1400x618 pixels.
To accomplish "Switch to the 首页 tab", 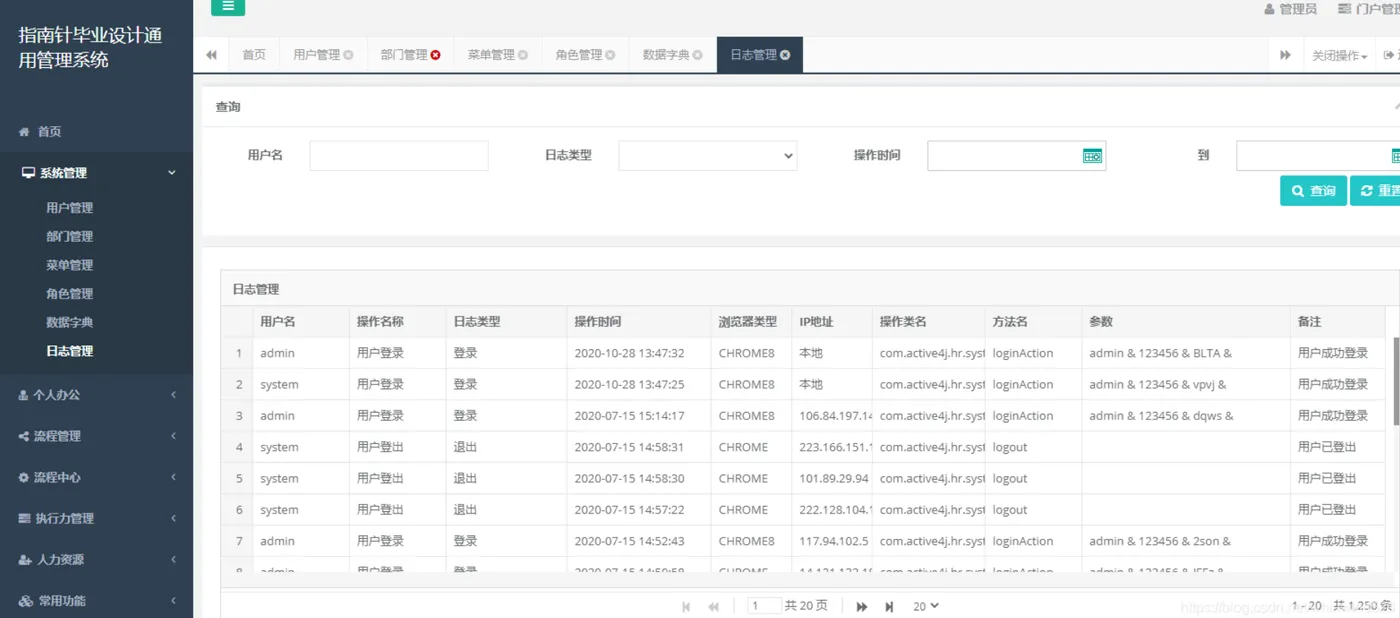I will (x=254, y=55).
